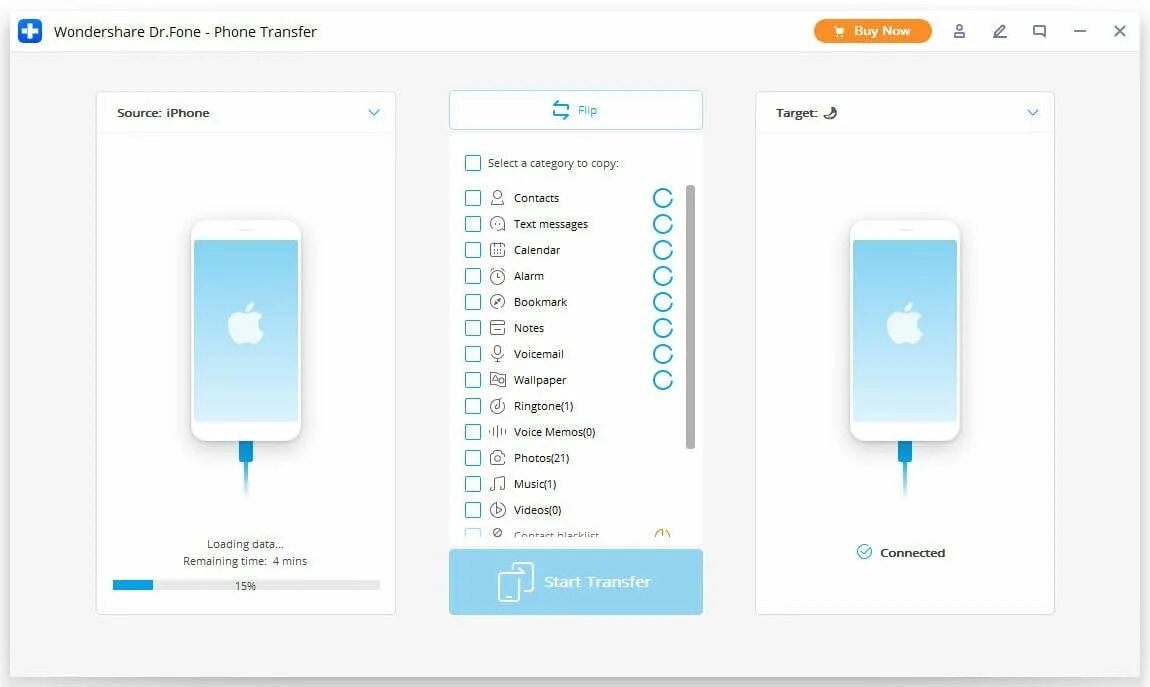Enable the Photos(21) checkbox
This screenshot has height=687, width=1150.
click(x=473, y=458)
